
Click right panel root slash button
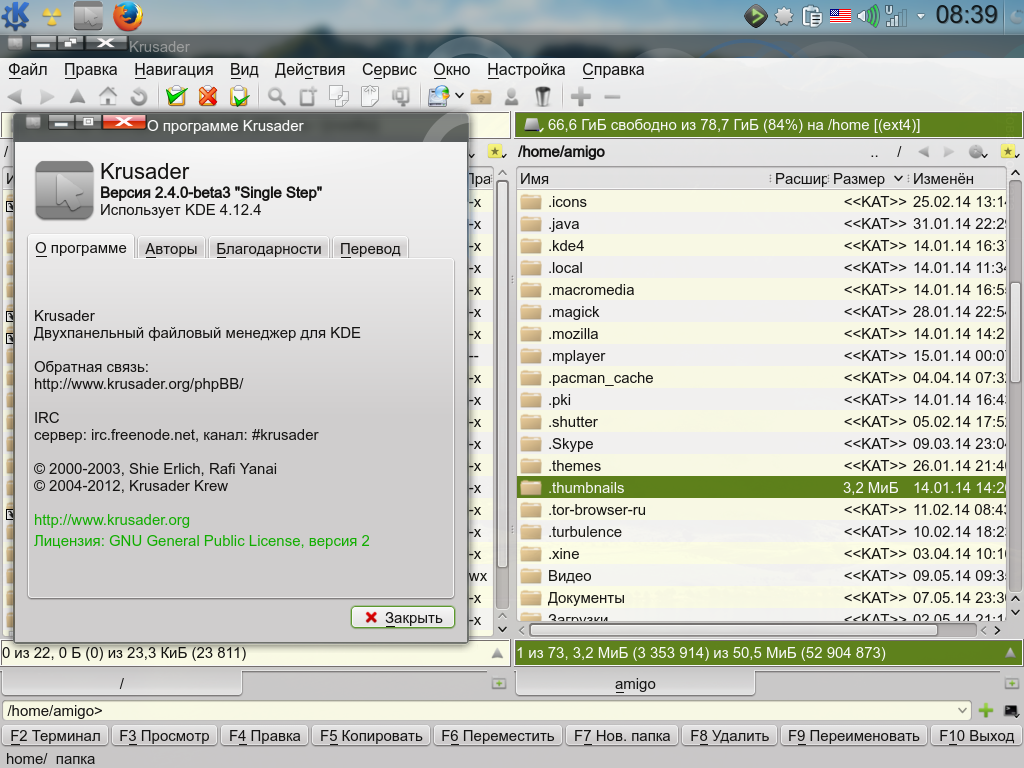click(x=899, y=152)
